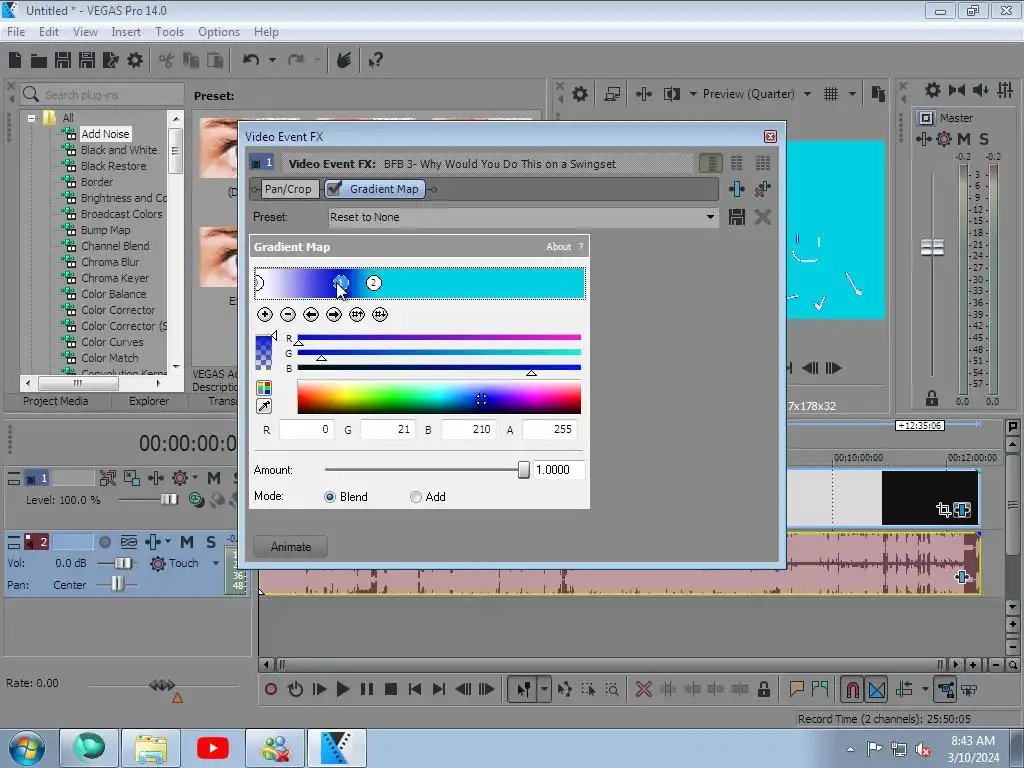Open YouTube from the Windows taskbar
Screen dimensions: 1024x768
click(212, 748)
